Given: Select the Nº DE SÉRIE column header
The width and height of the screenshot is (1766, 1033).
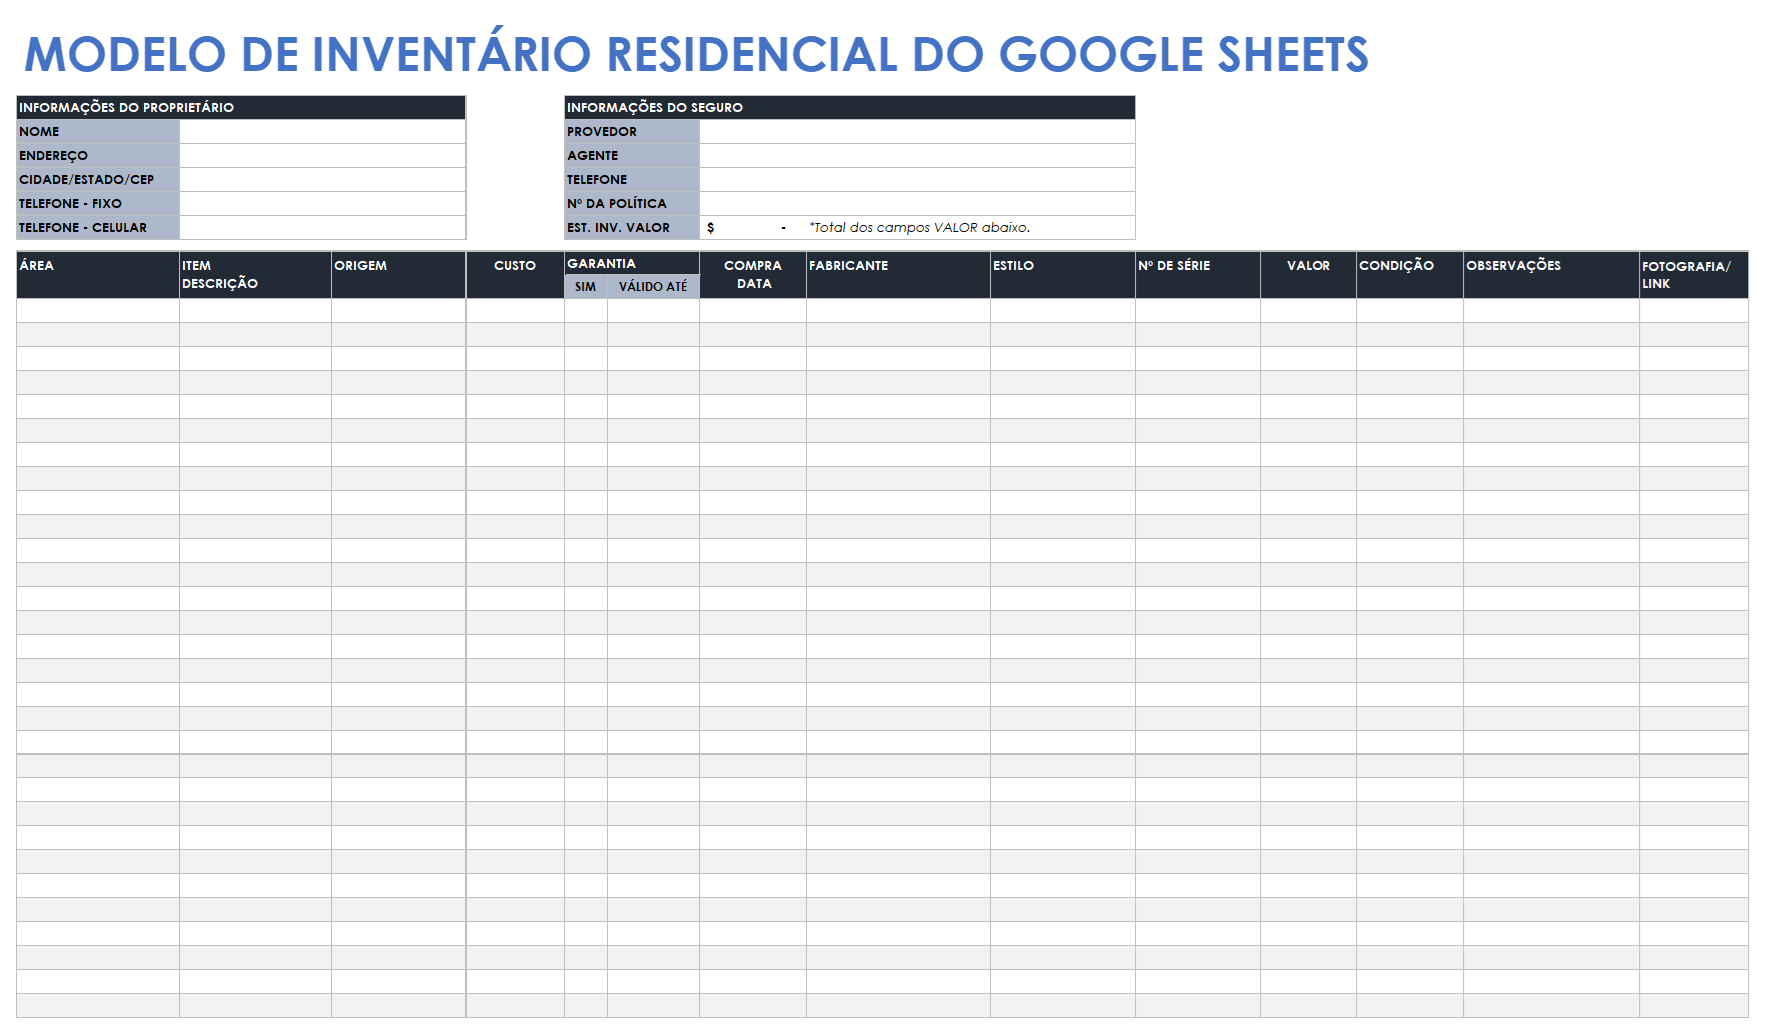Looking at the screenshot, I should pos(1198,275).
